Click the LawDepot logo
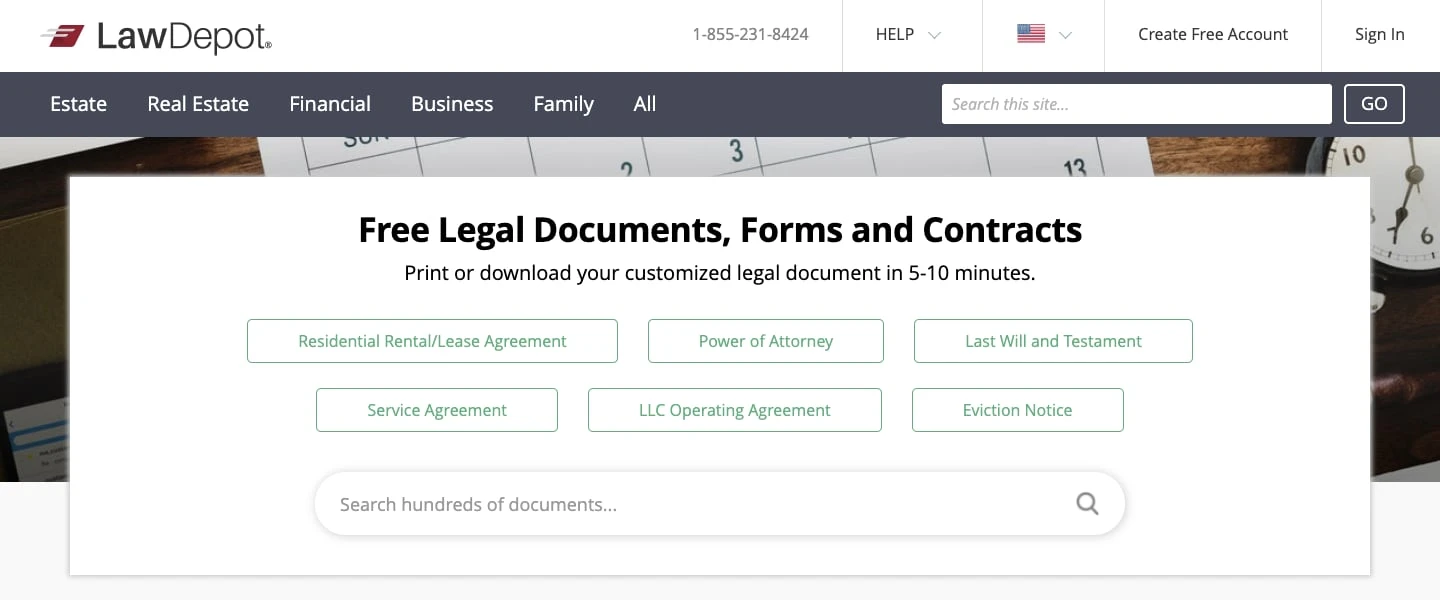1440x600 pixels. (156, 37)
